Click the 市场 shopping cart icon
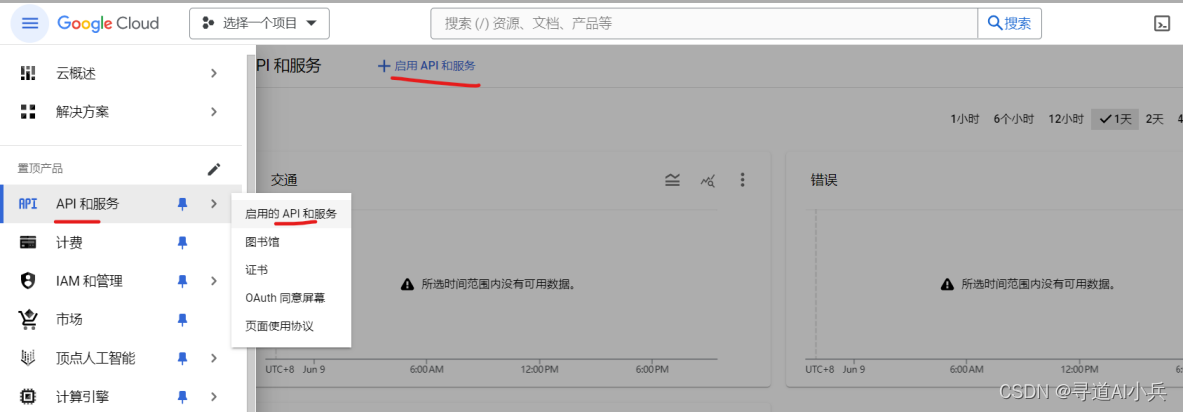The width and height of the screenshot is (1183, 412). click(28, 320)
